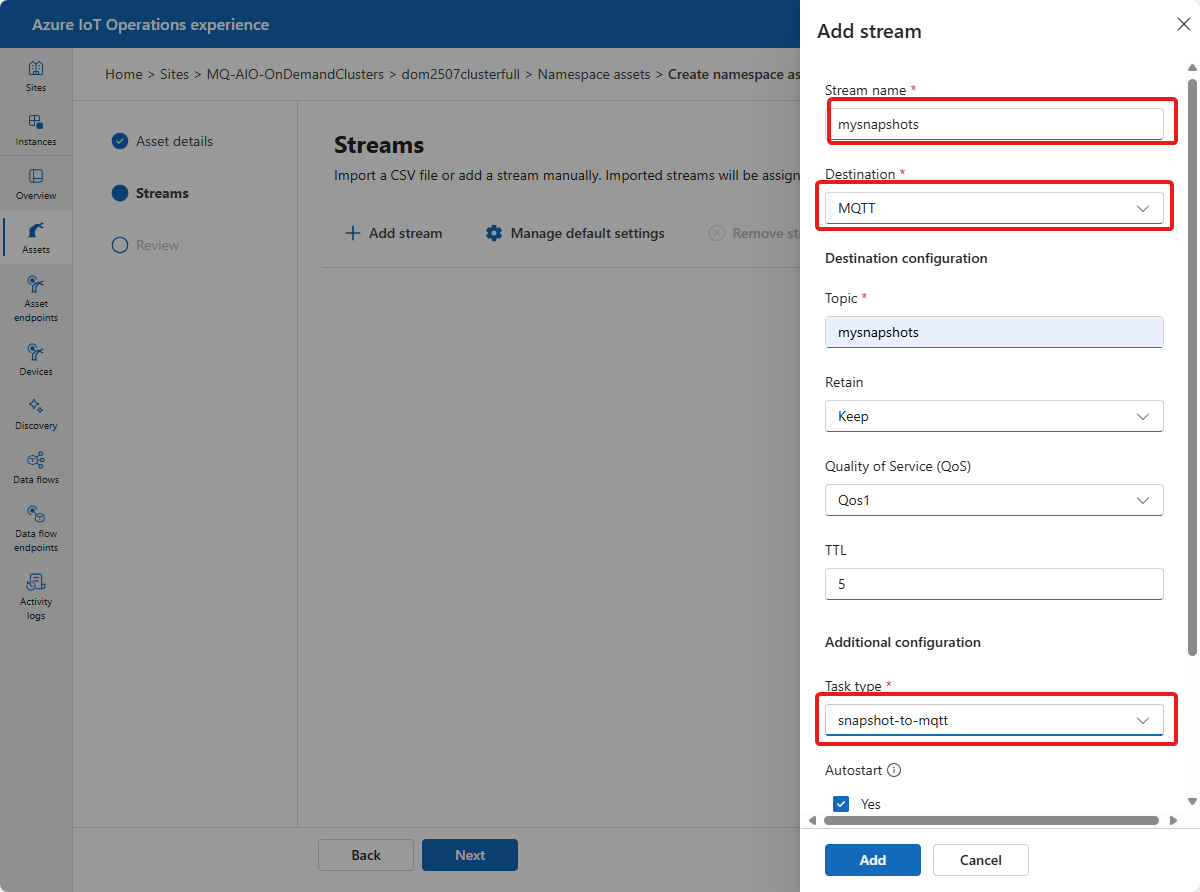Click Cancel in the Add stream panel
Image resolution: width=1200 pixels, height=892 pixels.
(981, 860)
